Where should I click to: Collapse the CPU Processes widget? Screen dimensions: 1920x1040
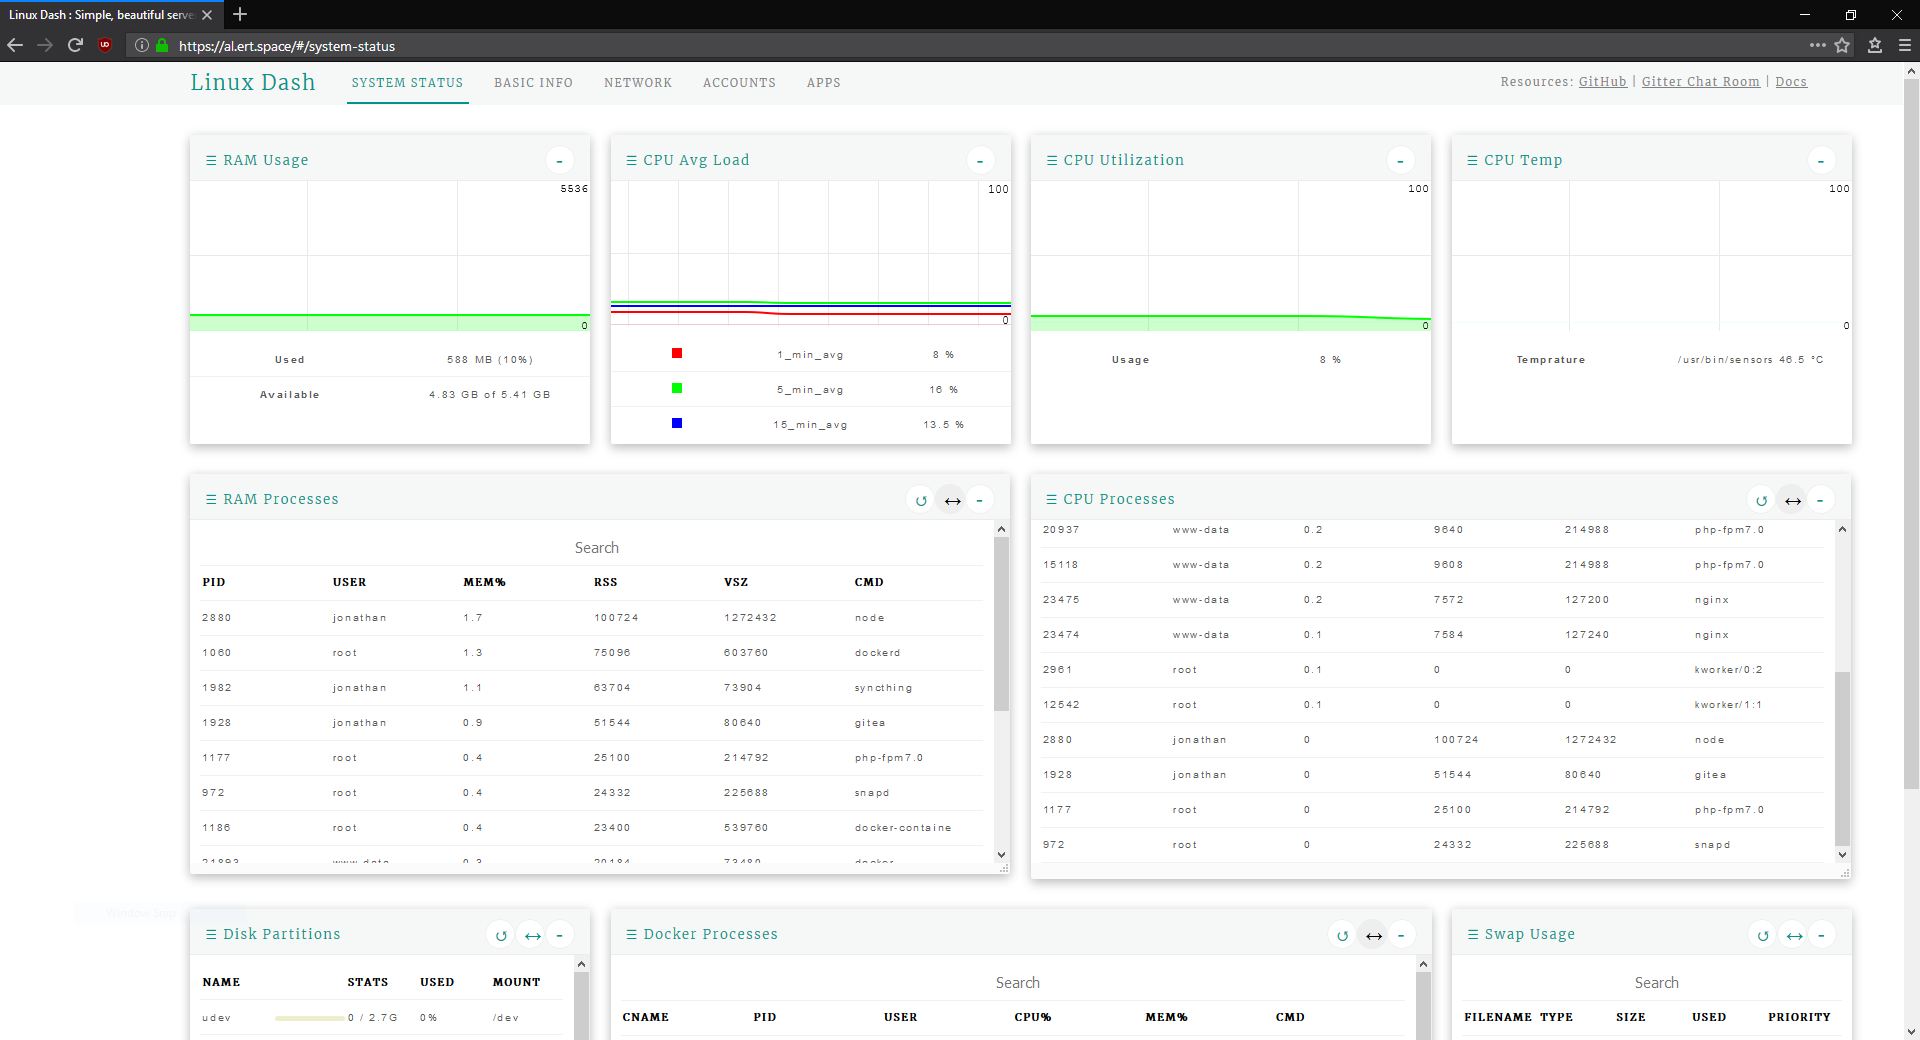point(1820,500)
